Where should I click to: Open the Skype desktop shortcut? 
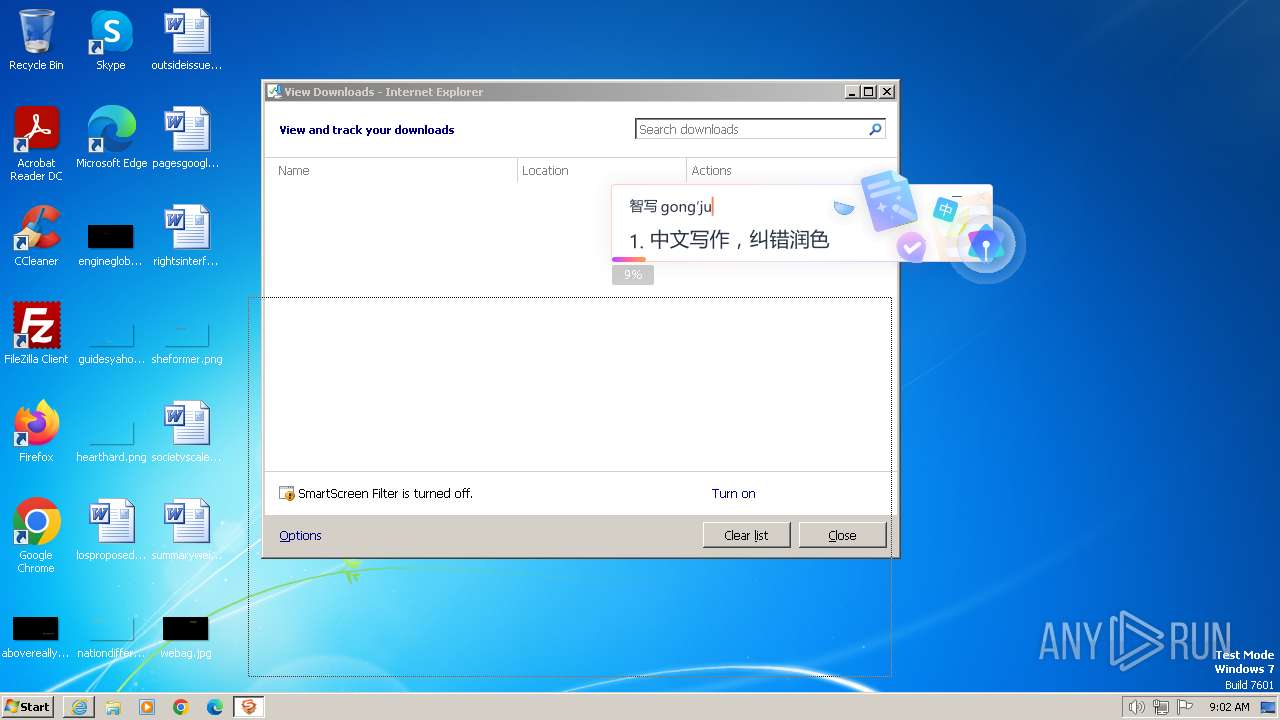click(x=111, y=41)
